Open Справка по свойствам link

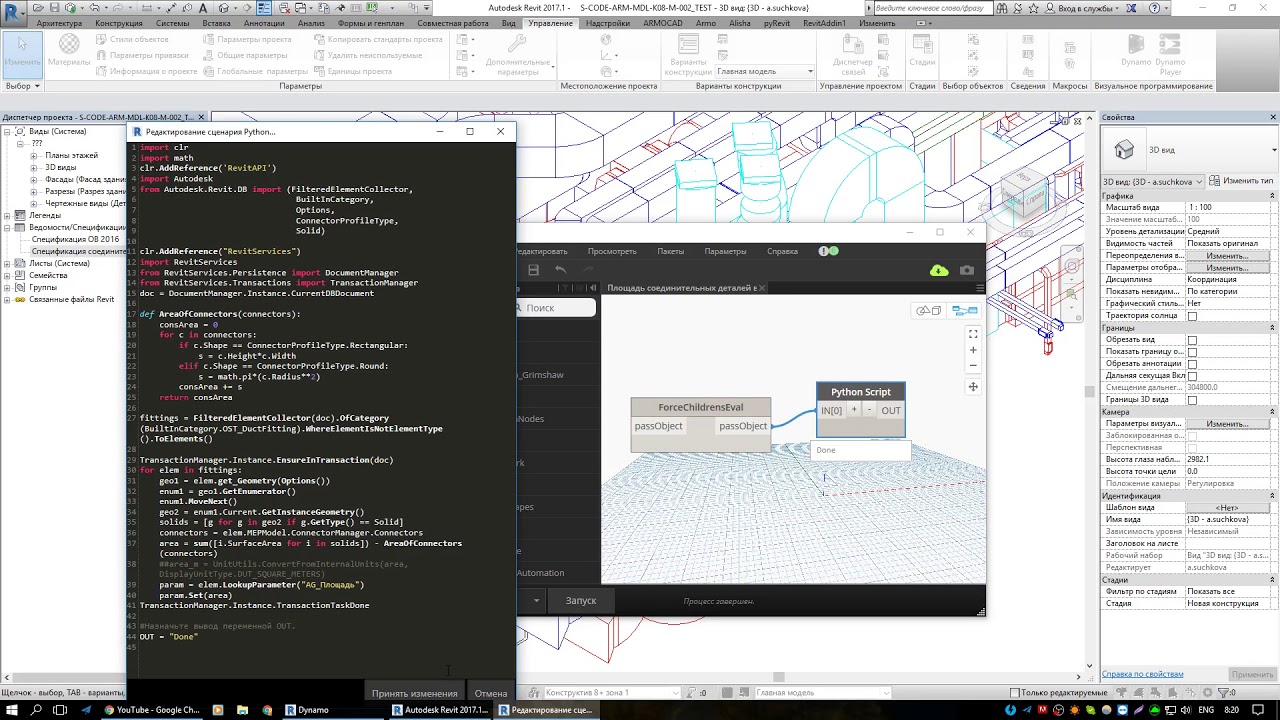point(1142,674)
